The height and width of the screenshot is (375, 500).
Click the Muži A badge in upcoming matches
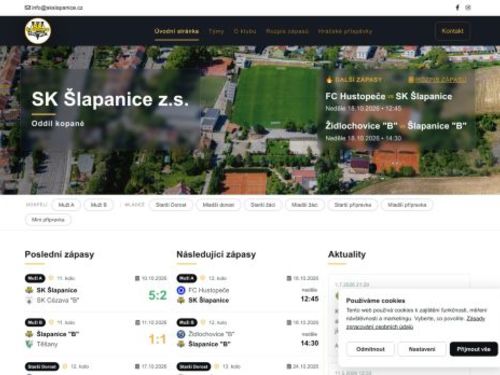[x=187, y=278]
